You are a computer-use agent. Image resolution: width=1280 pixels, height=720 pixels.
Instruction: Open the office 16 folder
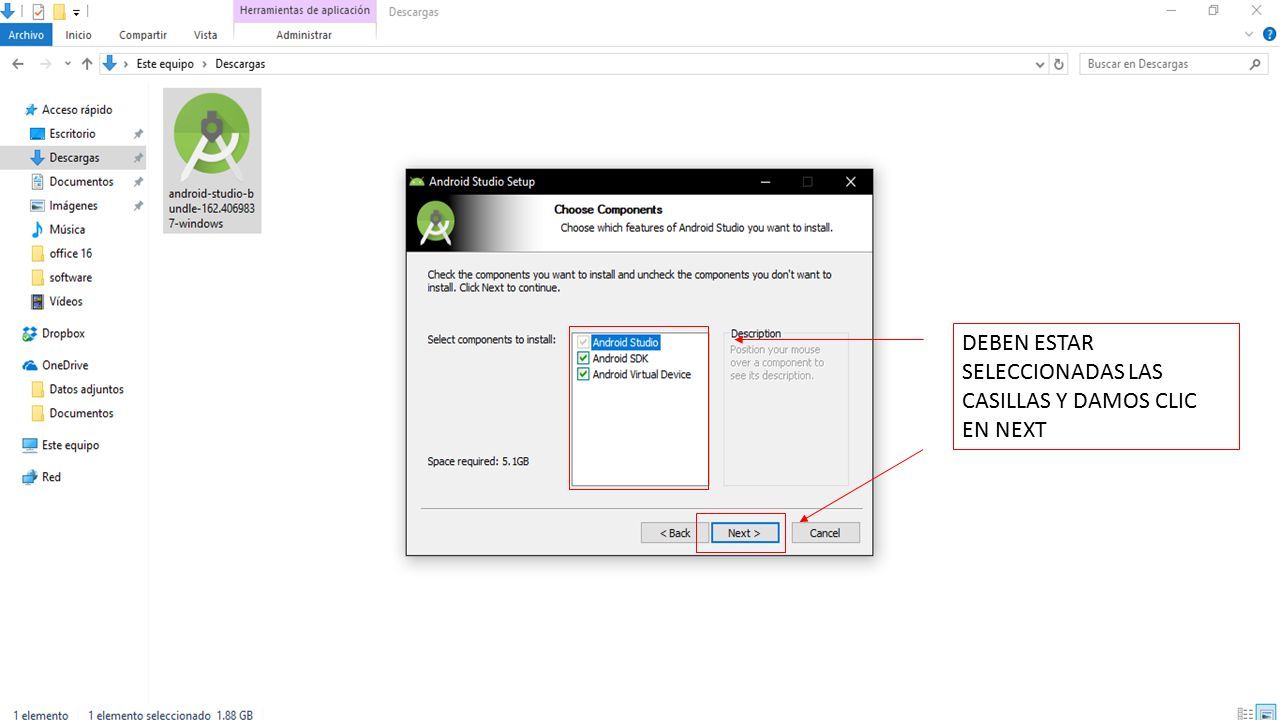pyautogui.click(x=70, y=254)
